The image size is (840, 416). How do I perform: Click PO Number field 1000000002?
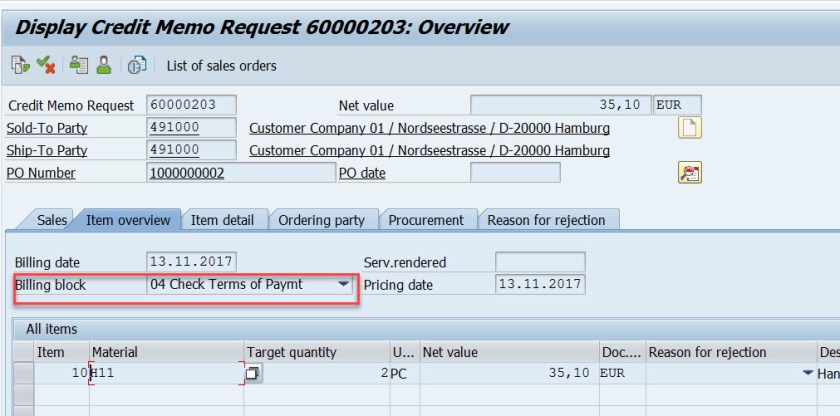(x=241, y=172)
